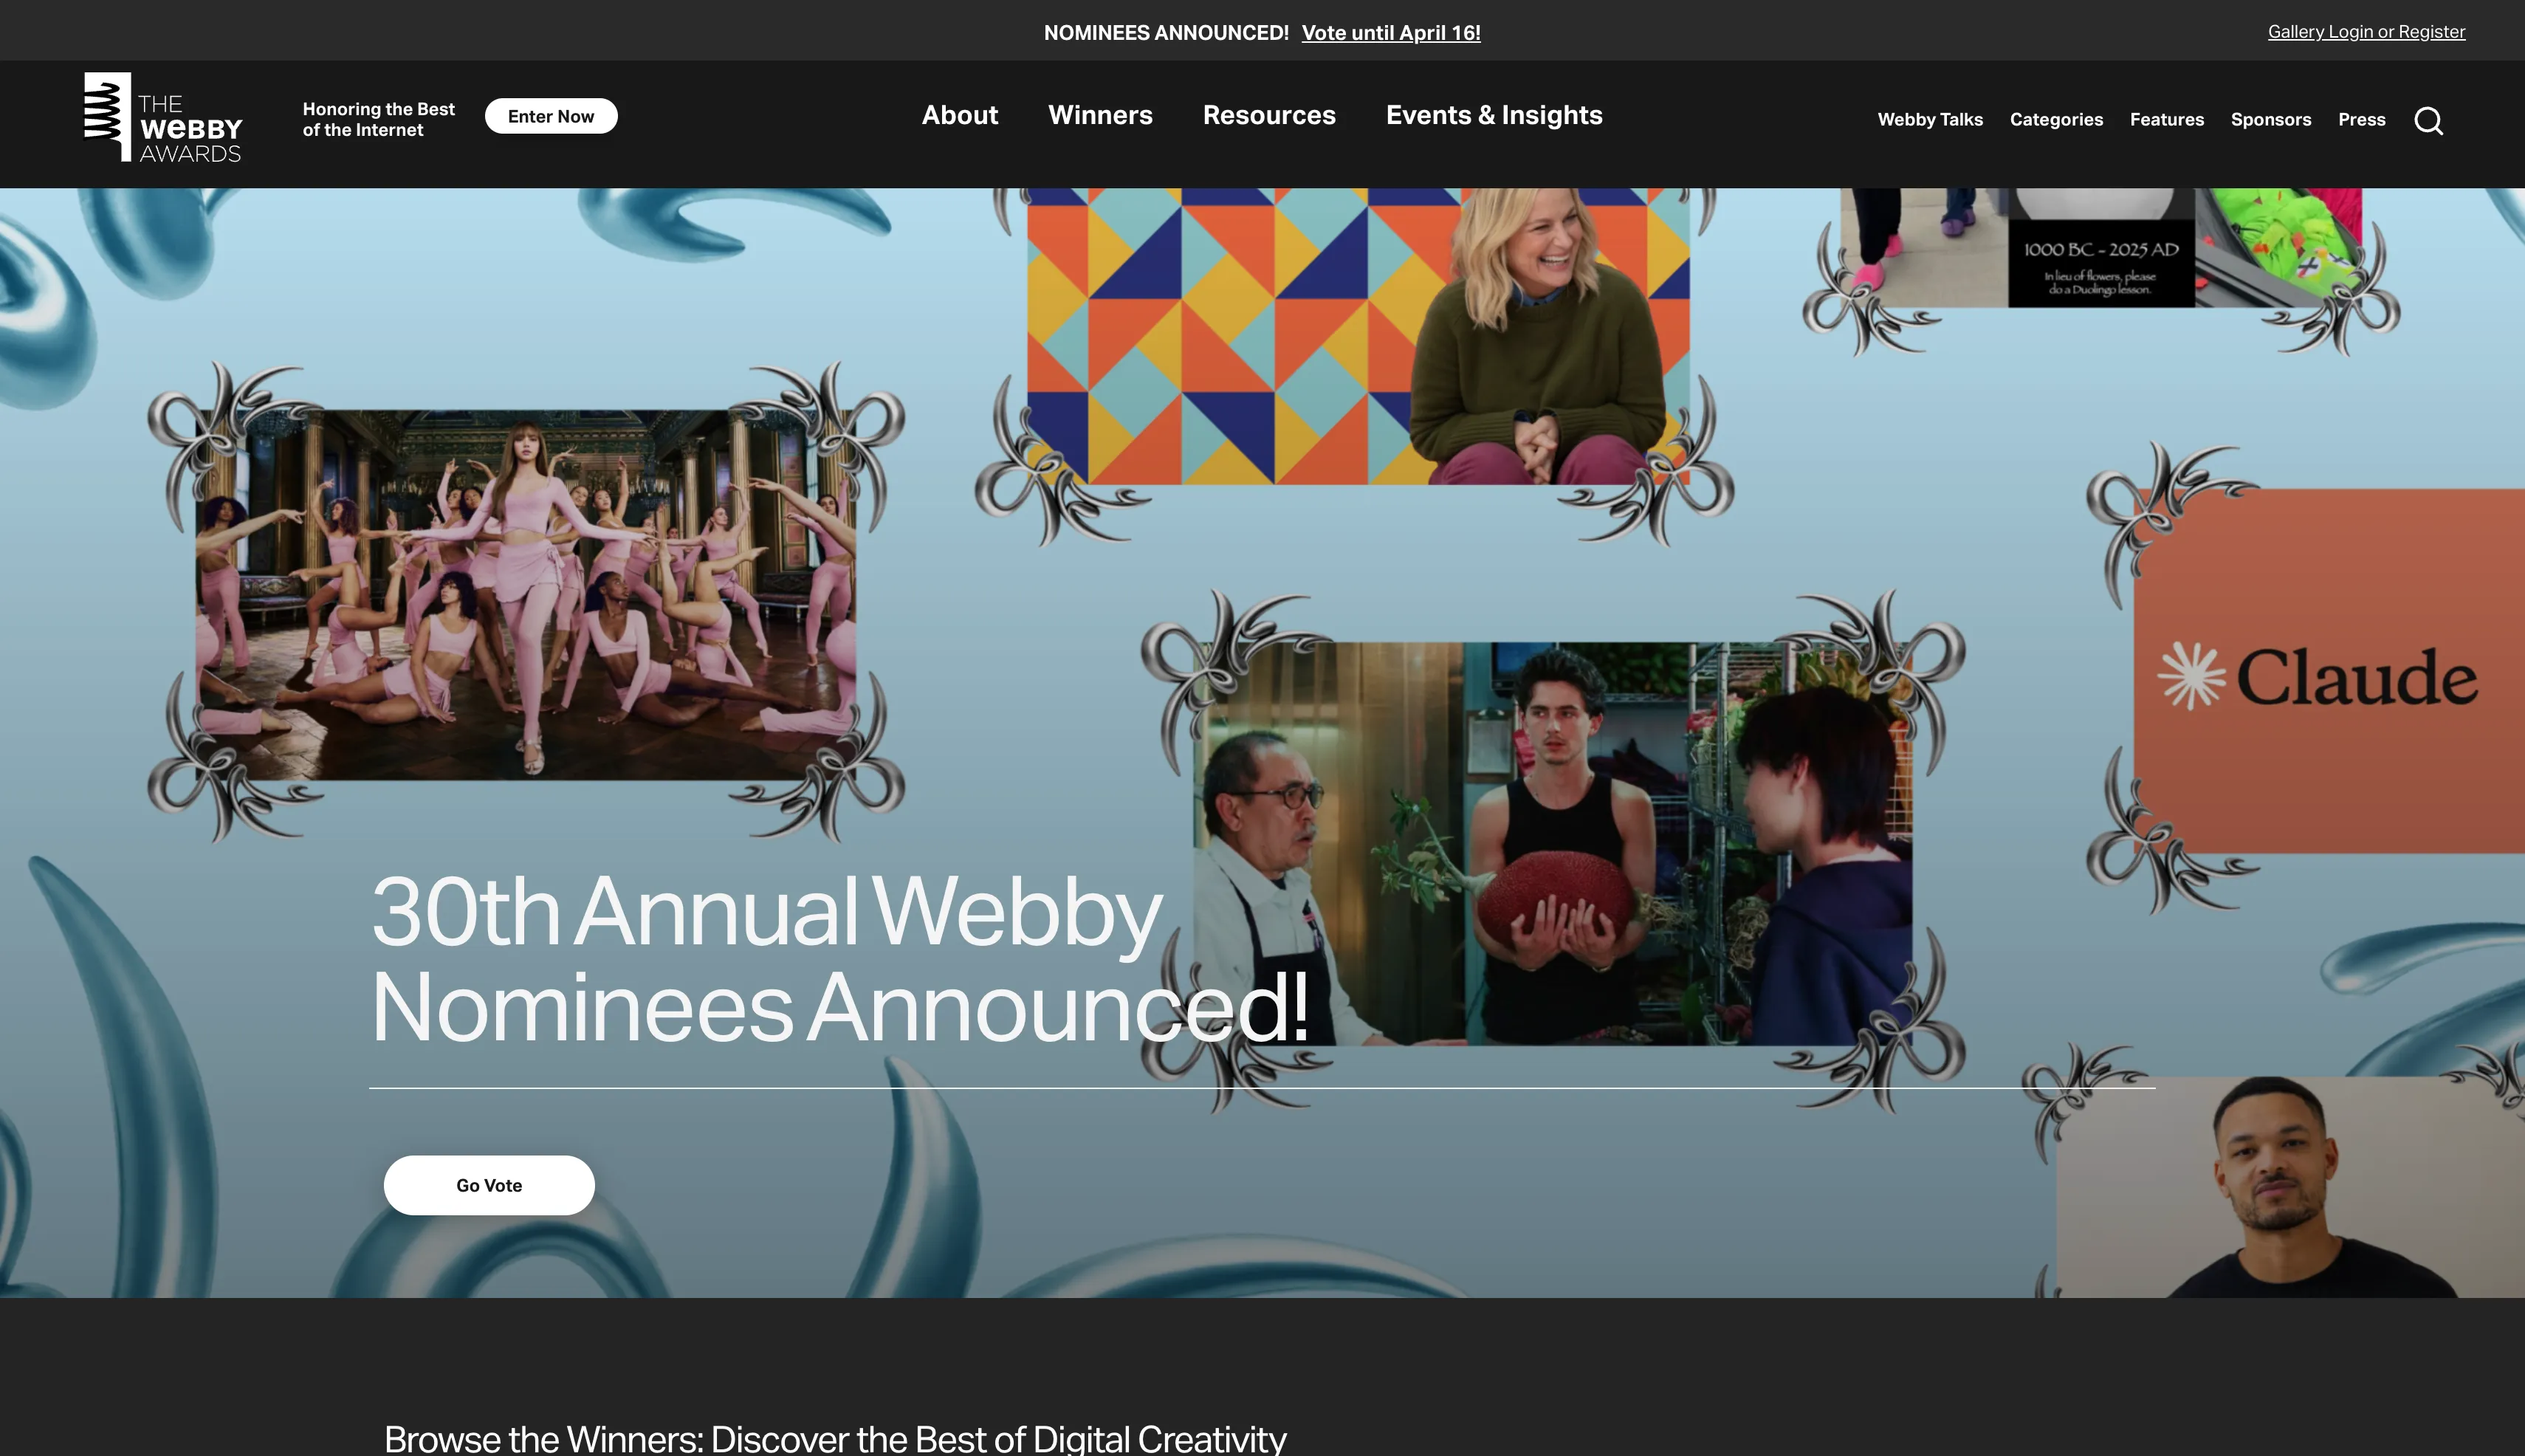2525x1456 pixels.
Task: Go to Webby Talks page
Action: pyautogui.click(x=1930, y=119)
